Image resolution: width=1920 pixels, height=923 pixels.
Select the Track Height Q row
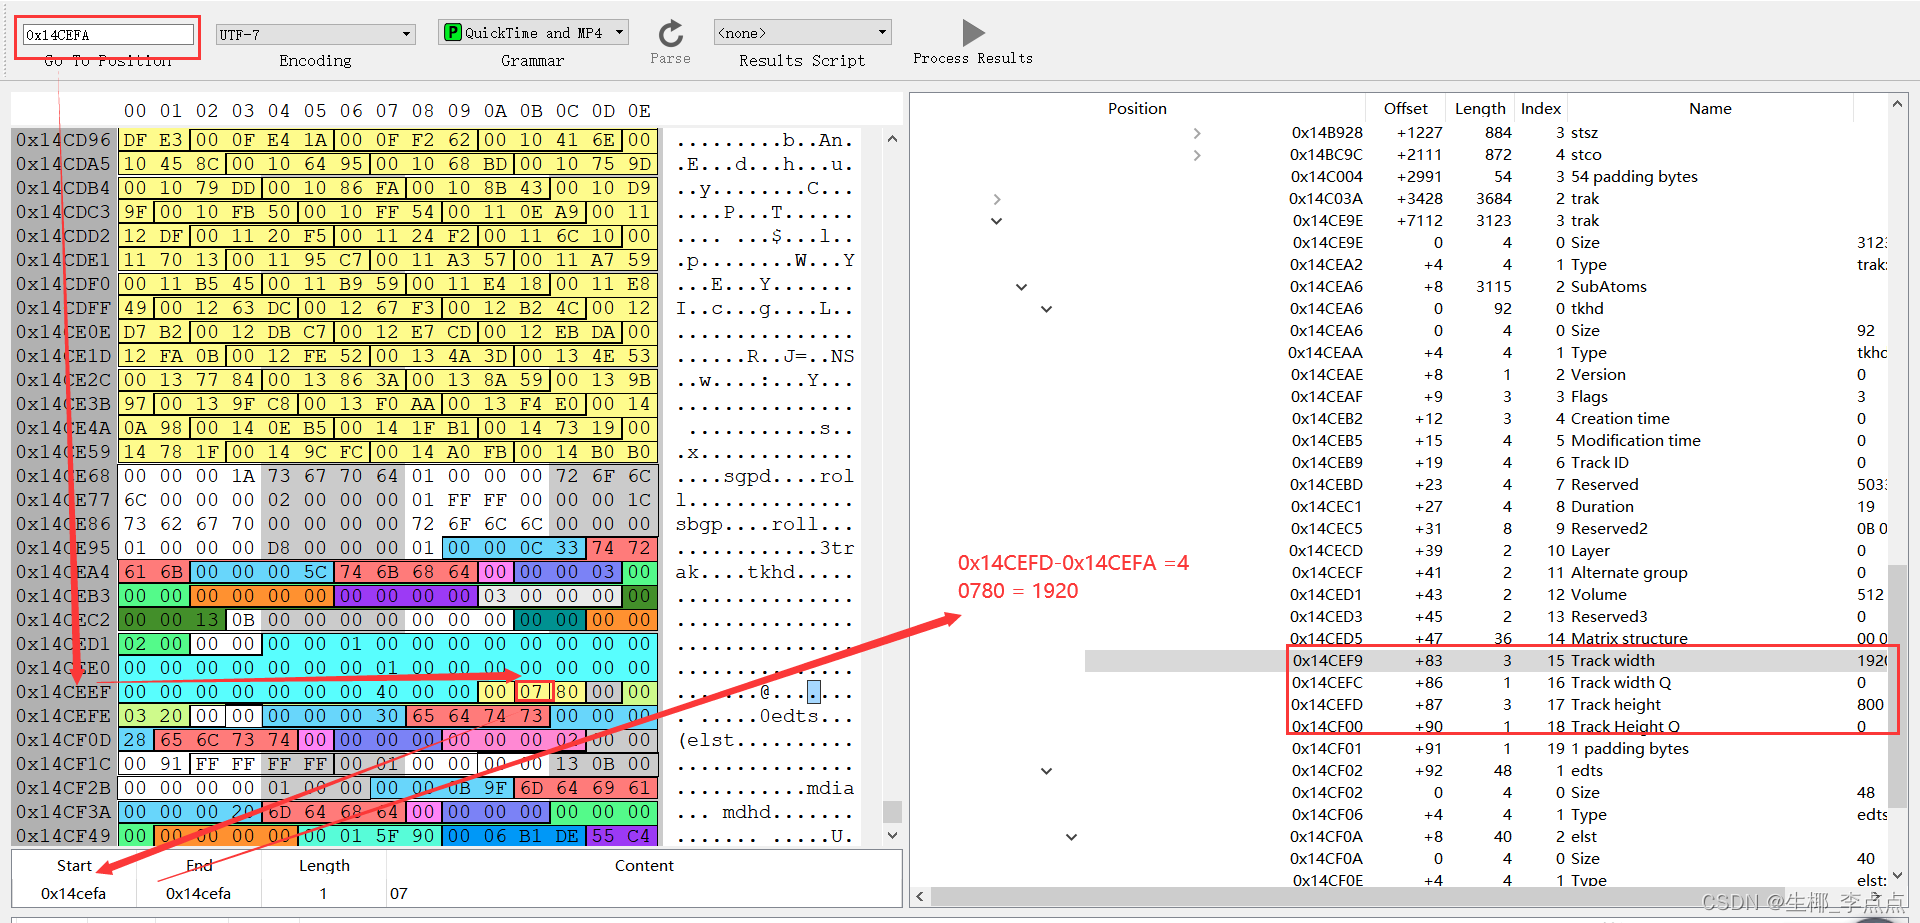point(1486,727)
